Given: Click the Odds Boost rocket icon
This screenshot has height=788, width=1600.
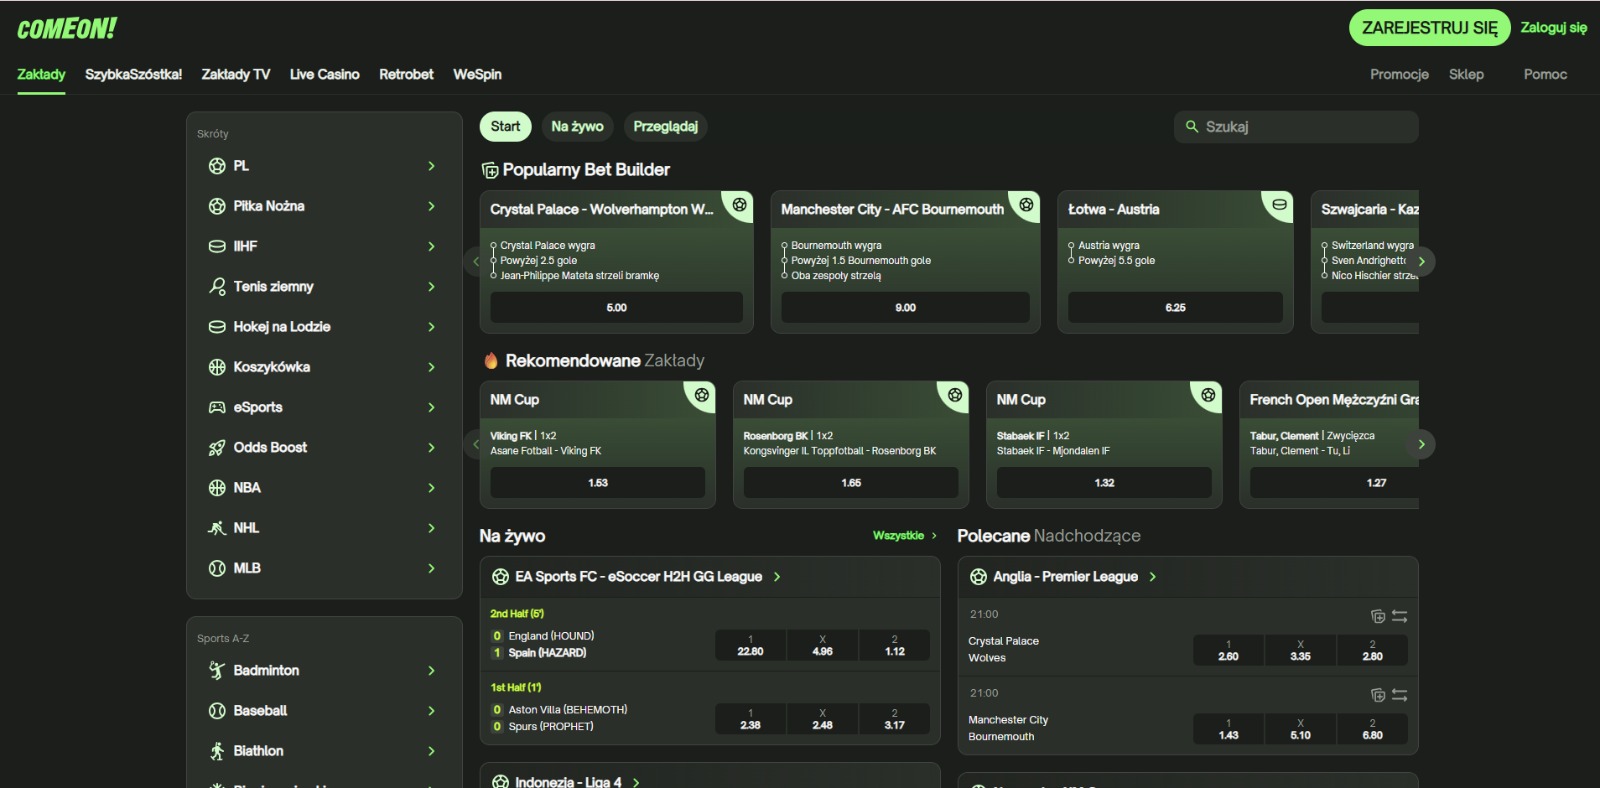Looking at the screenshot, I should click(217, 448).
